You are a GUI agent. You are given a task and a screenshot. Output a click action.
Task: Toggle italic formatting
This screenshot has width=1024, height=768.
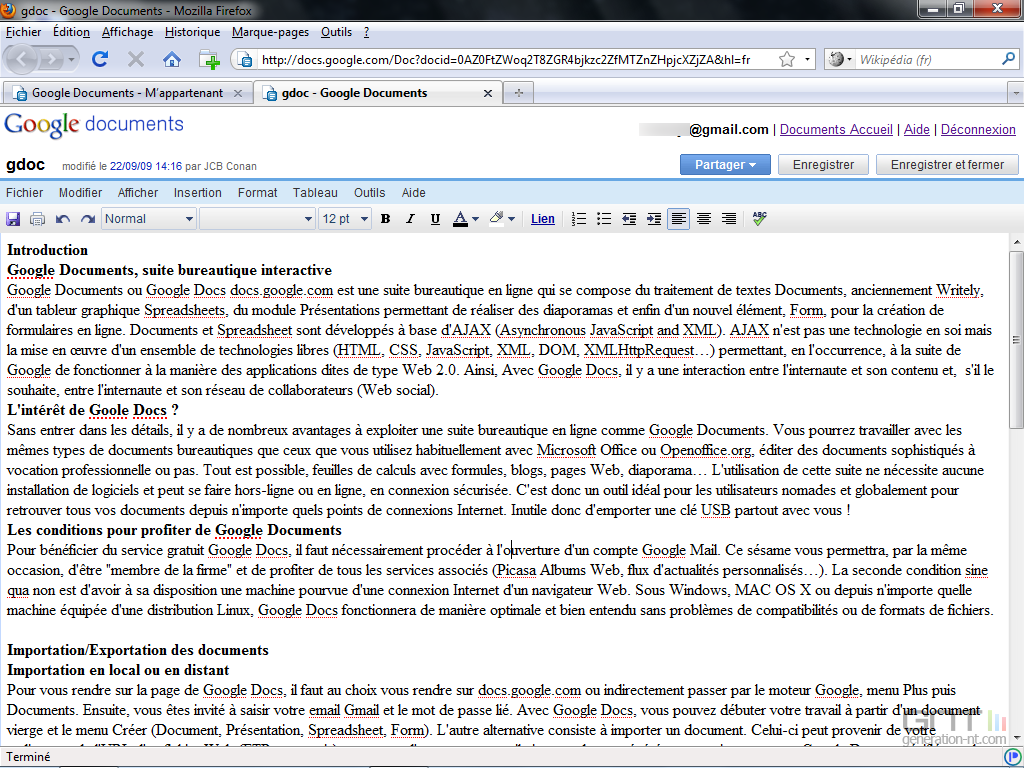coord(410,219)
